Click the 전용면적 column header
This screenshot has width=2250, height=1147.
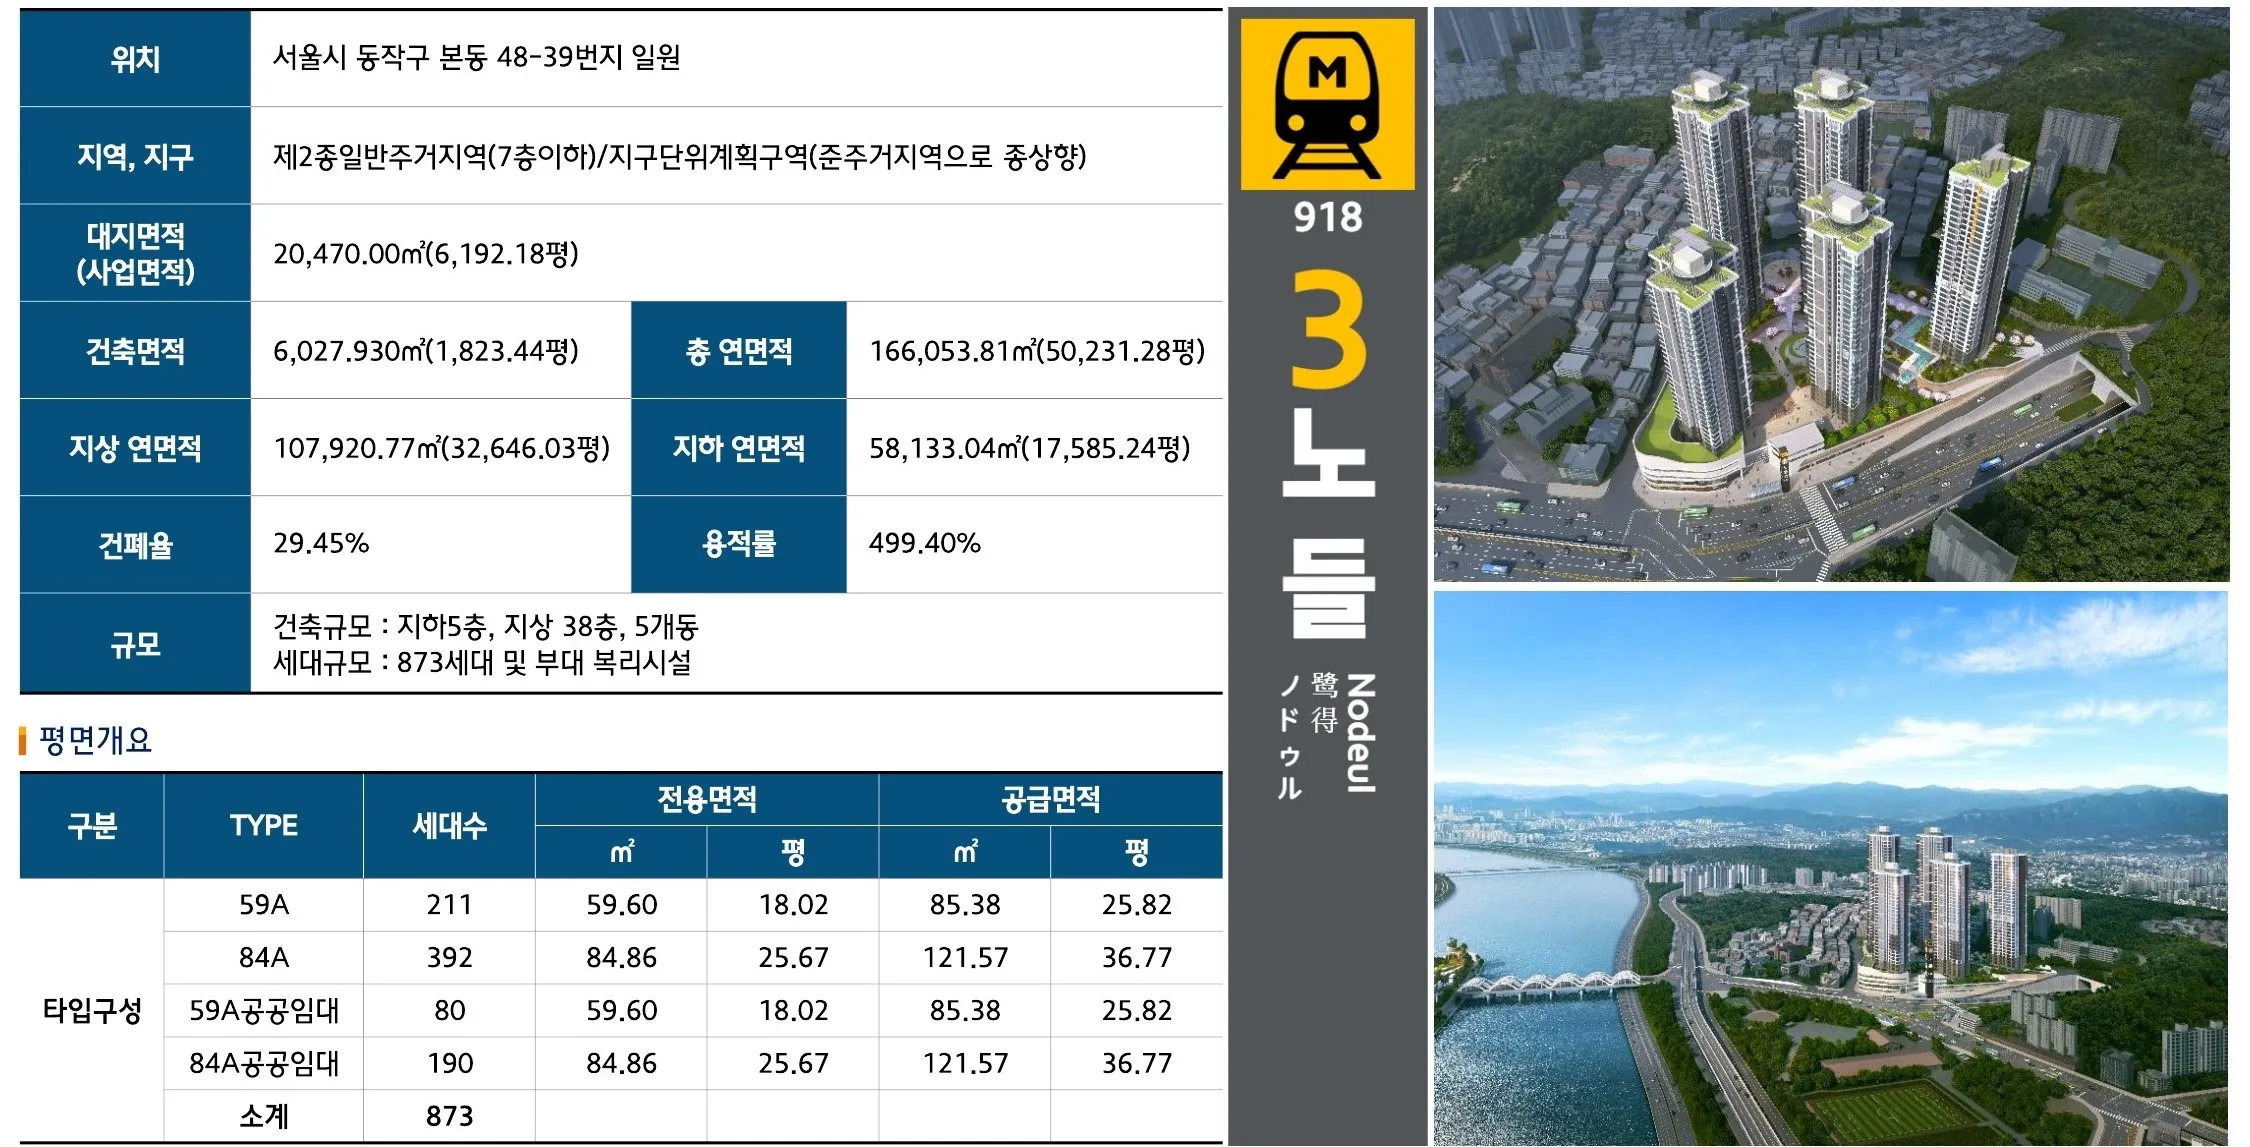[x=707, y=799]
